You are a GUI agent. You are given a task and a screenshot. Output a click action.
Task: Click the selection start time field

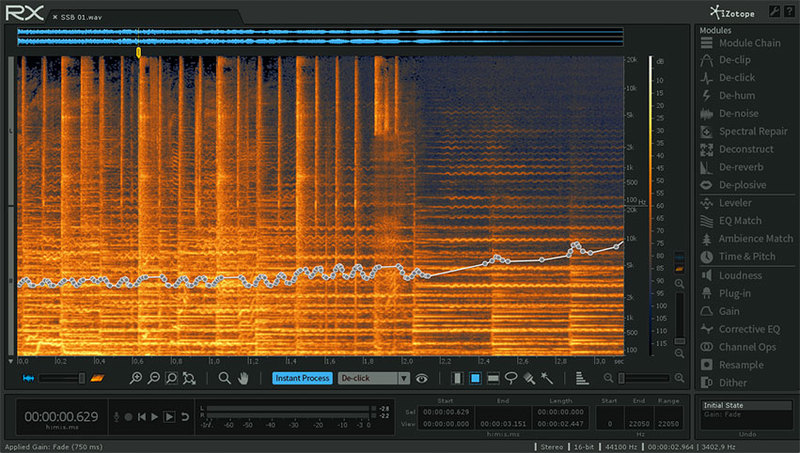[x=446, y=412]
